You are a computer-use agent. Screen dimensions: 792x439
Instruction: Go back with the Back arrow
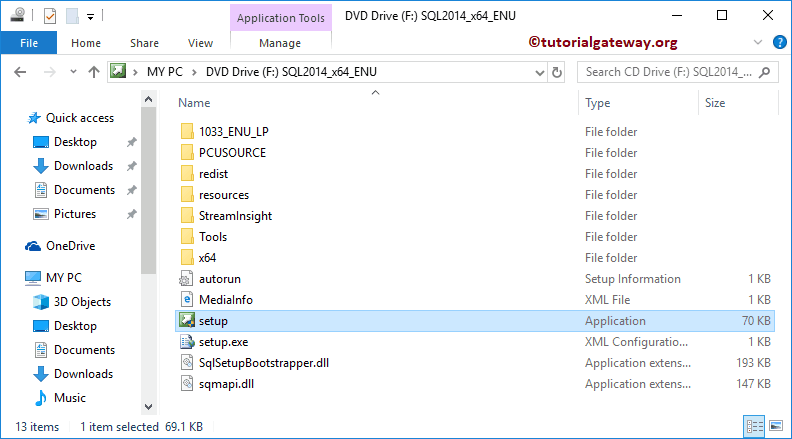click(x=20, y=72)
